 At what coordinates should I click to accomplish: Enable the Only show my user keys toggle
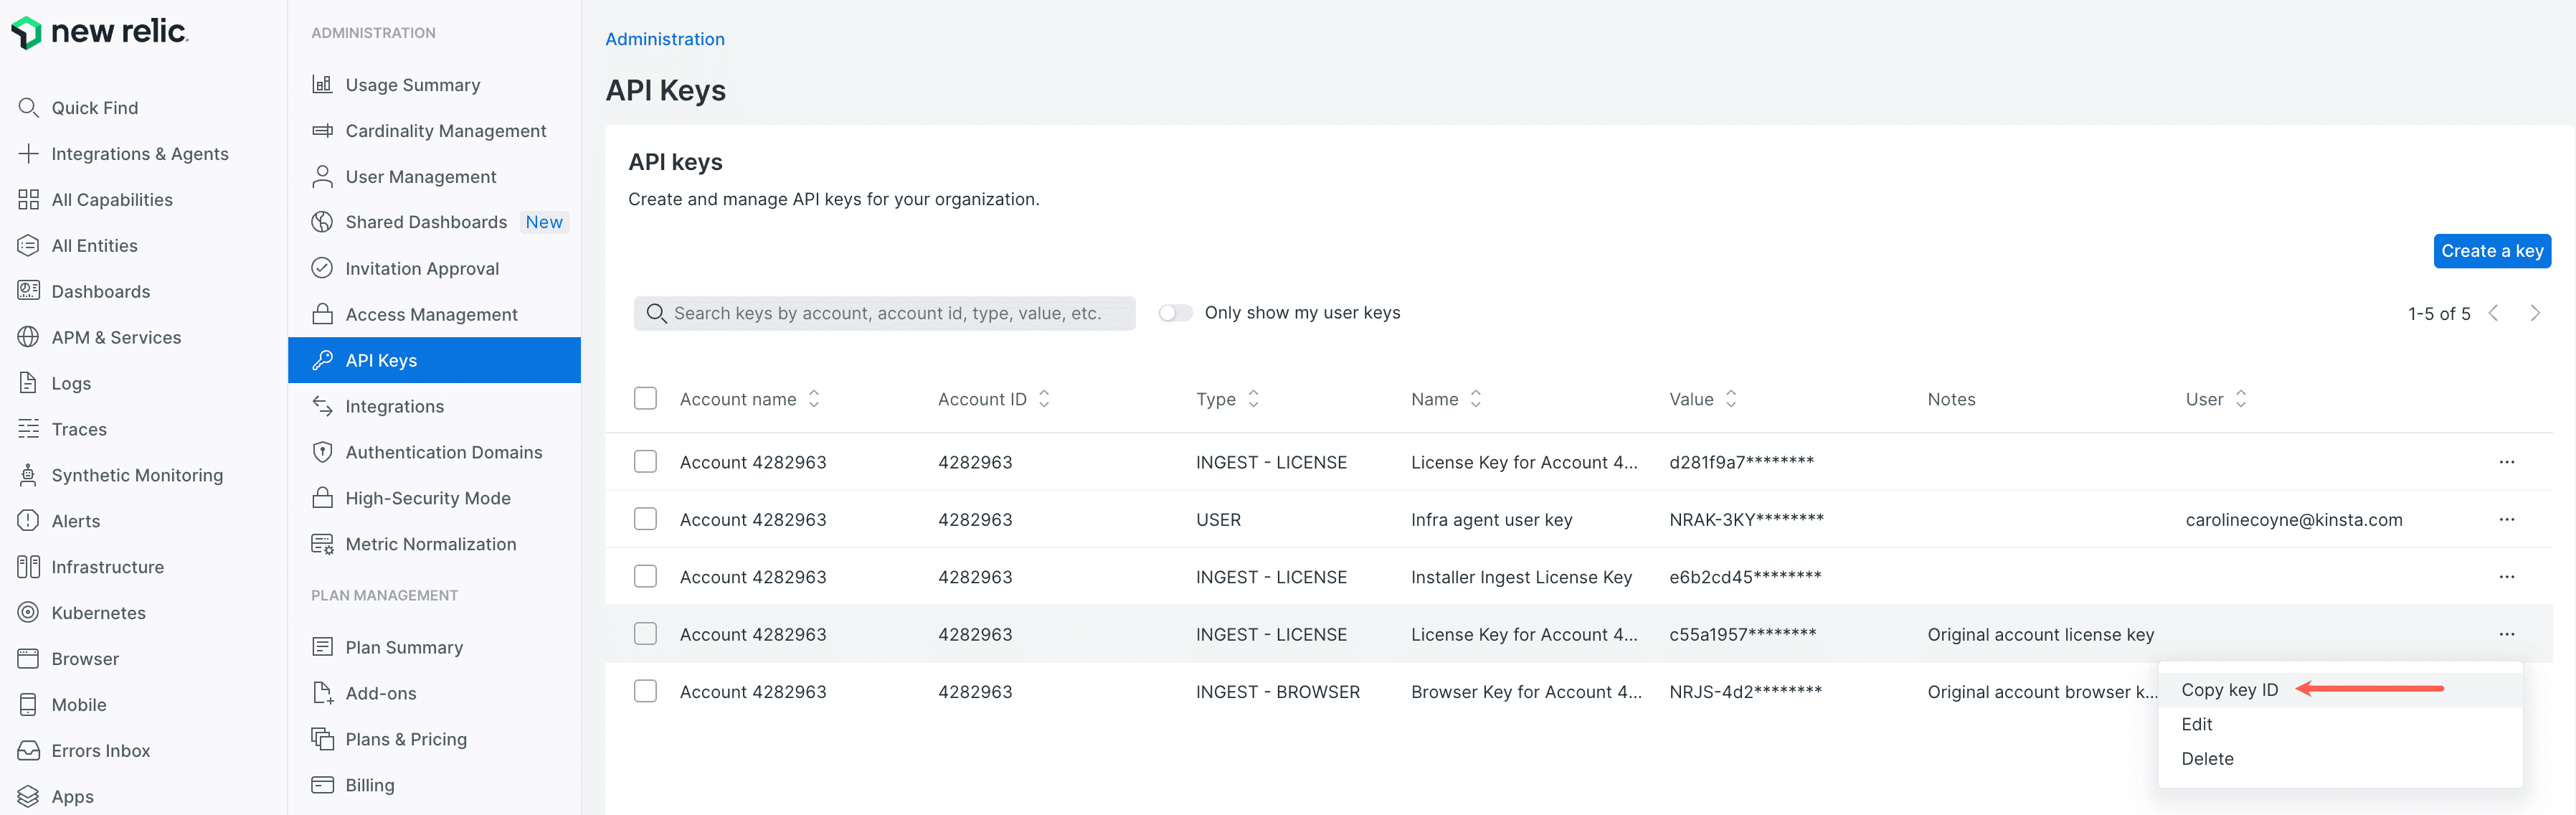click(x=1175, y=312)
